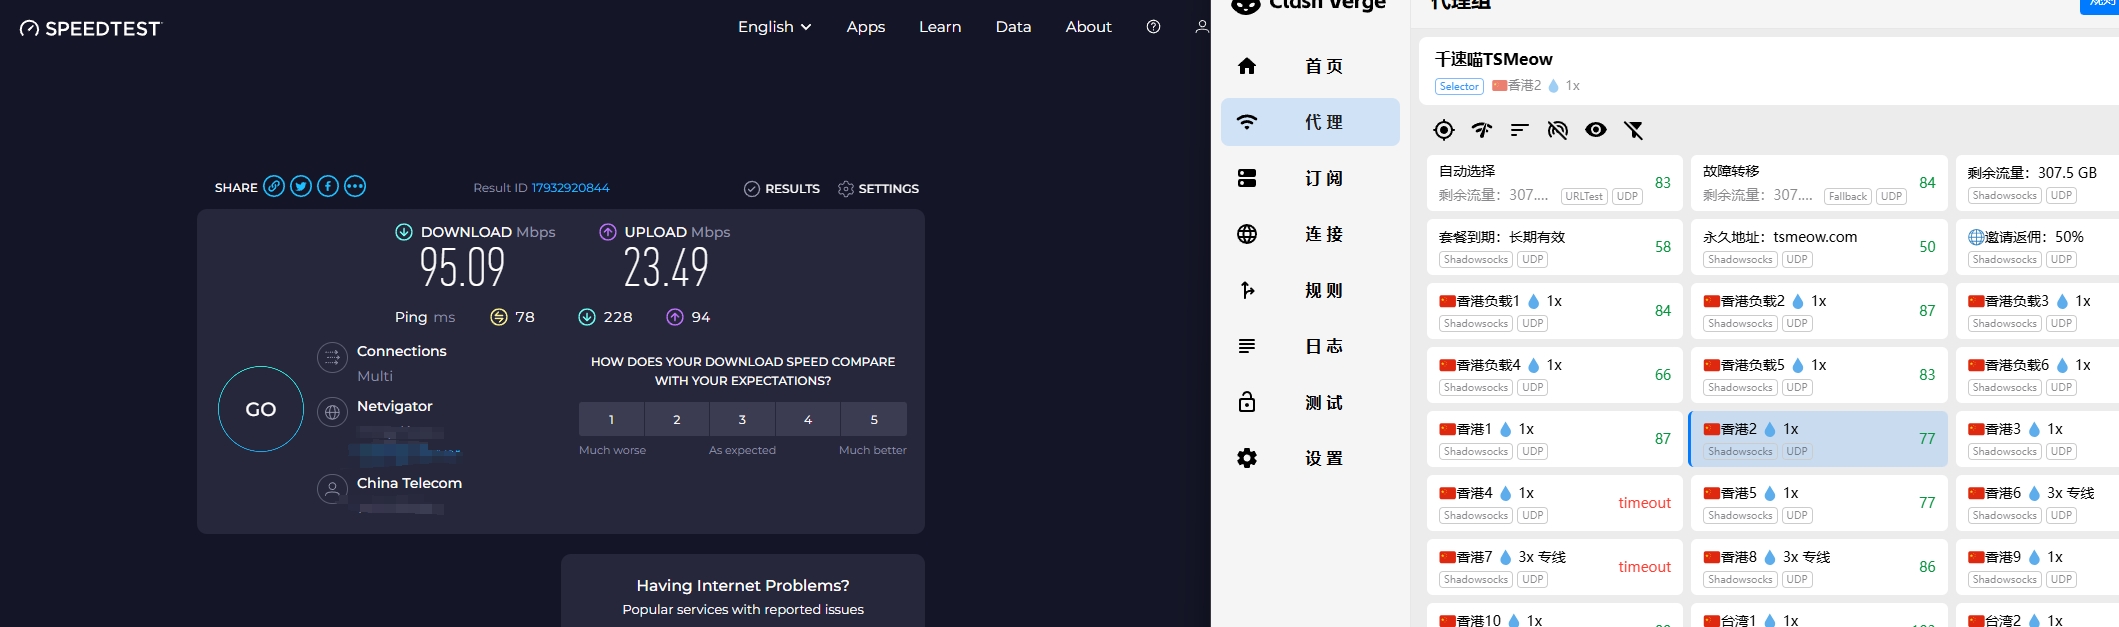Share the result on Twitter
The width and height of the screenshot is (2119, 627).
pos(301,187)
